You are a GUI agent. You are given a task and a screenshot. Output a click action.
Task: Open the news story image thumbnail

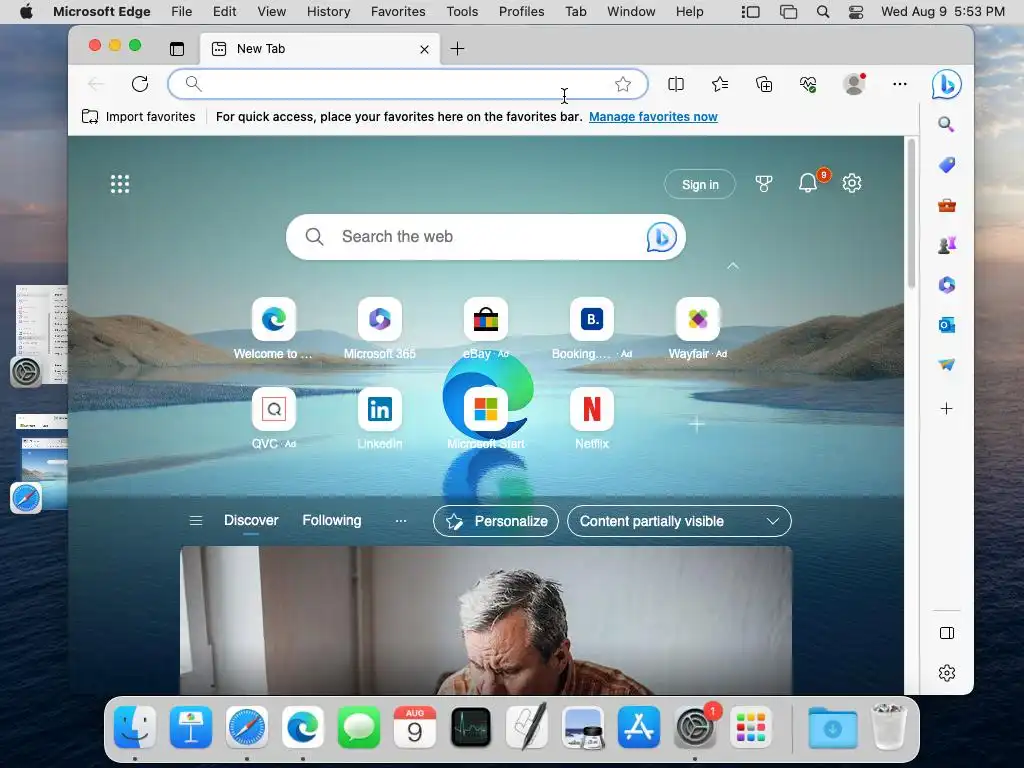486,620
